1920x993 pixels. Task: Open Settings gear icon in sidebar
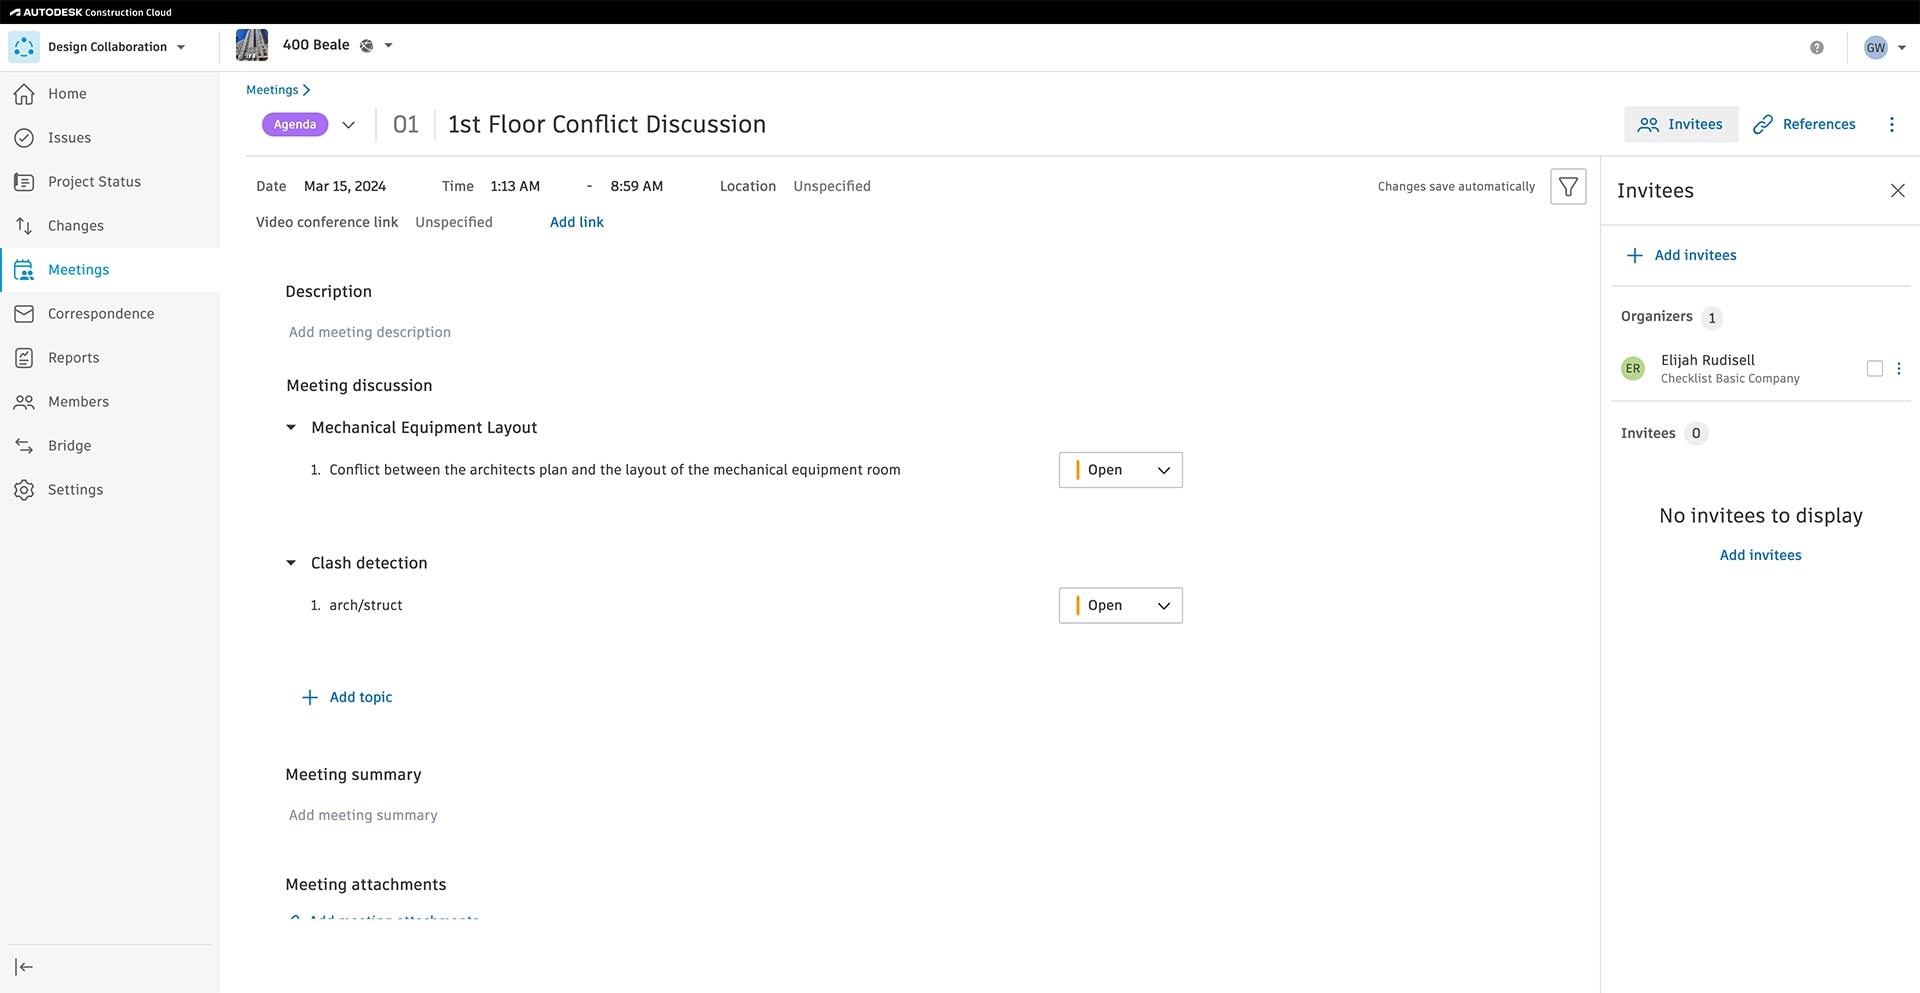24,490
